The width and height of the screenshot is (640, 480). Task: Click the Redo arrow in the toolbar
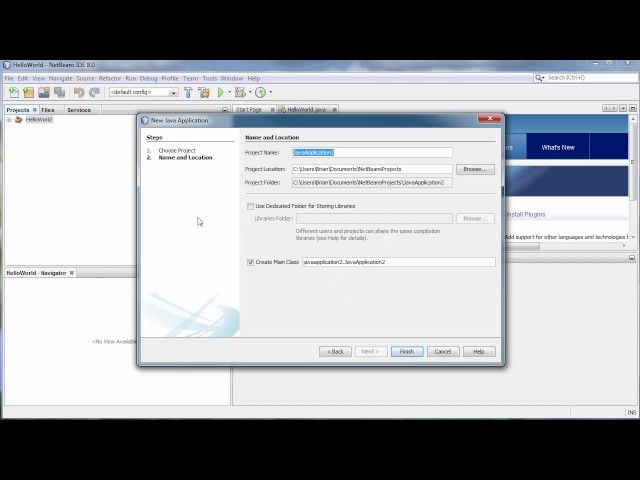pos(94,92)
